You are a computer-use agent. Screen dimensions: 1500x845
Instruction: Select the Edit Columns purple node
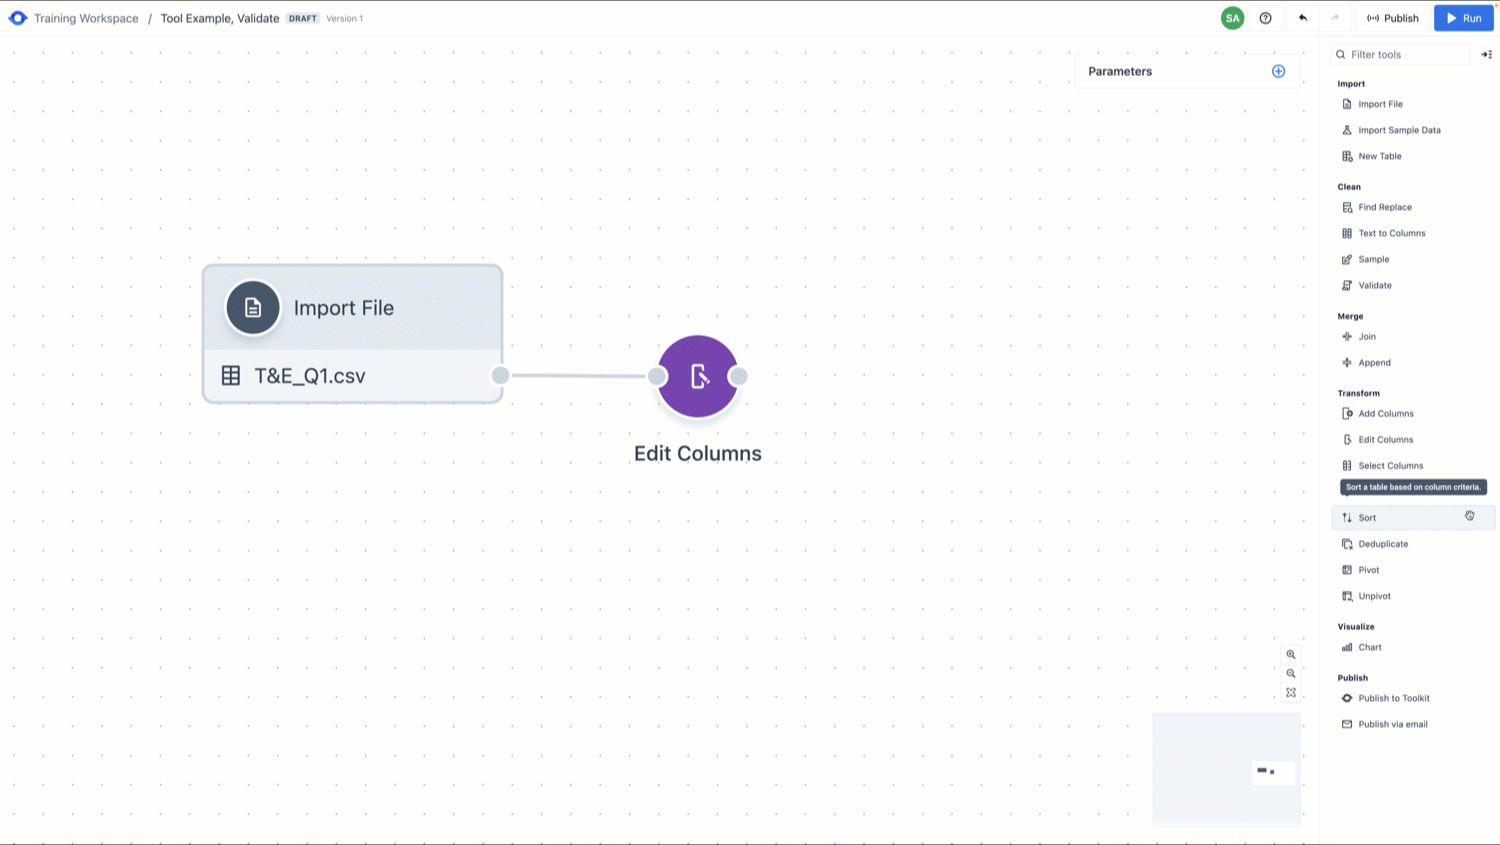[x=698, y=376]
